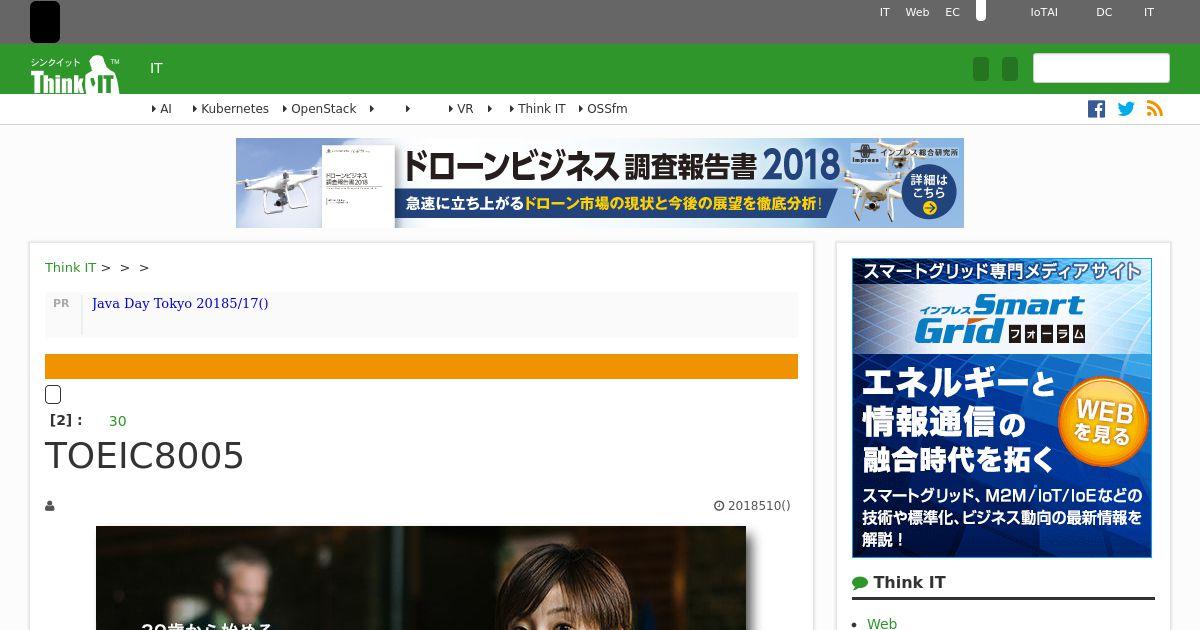Viewport: 1200px width, 630px height.
Task: Click the Think IT breadcrumb link
Action: pos(70,268)
